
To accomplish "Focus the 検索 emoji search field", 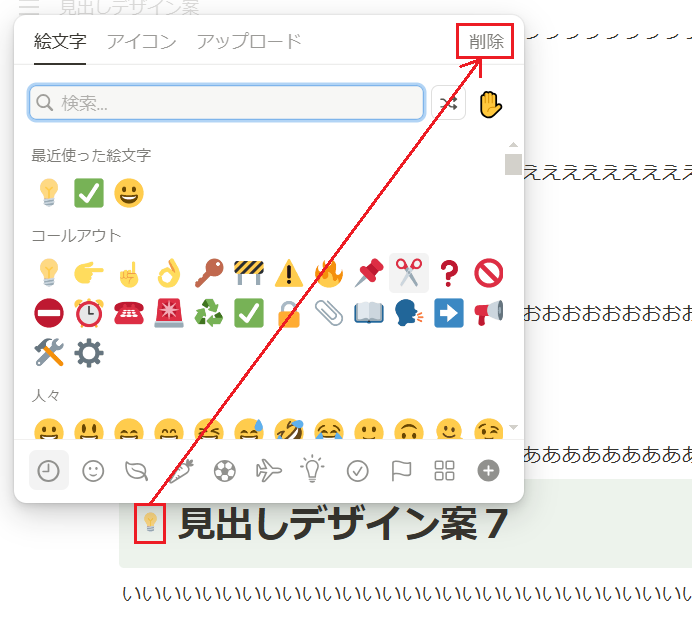I will pyautogui.click(x=226, y=103).
